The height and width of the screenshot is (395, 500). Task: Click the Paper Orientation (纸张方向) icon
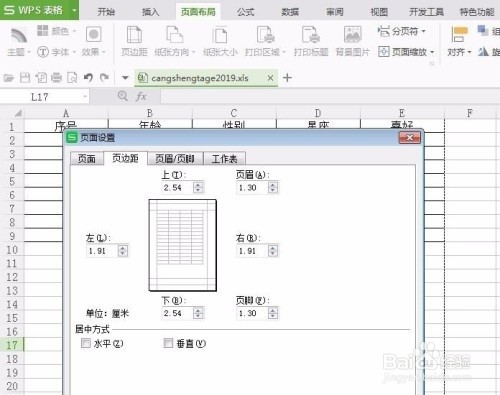coord(175,35)
